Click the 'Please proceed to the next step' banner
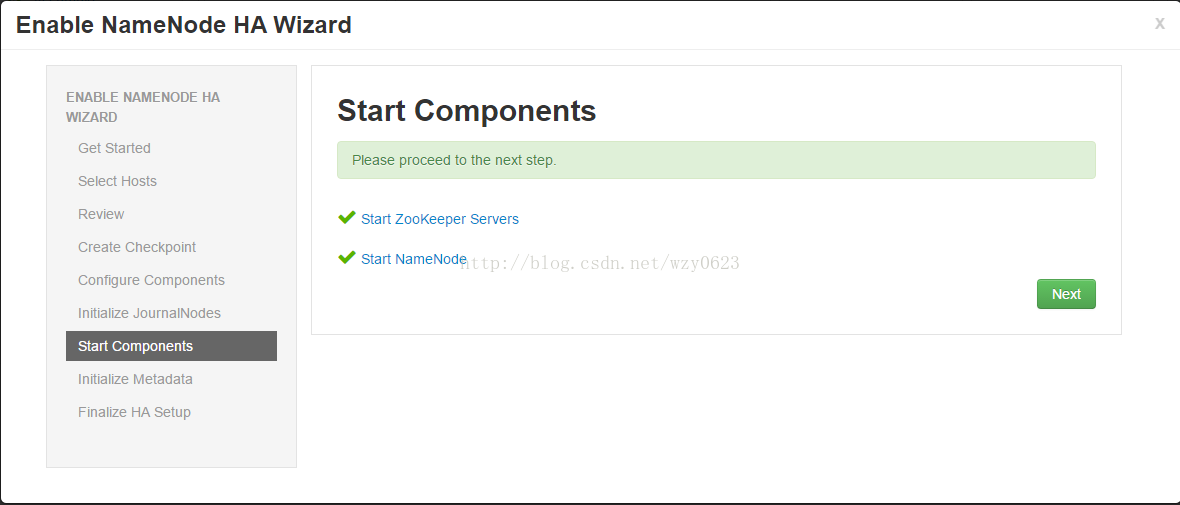Image resolution: width=1180 pixels, height=505 pixels. (716, 160)
